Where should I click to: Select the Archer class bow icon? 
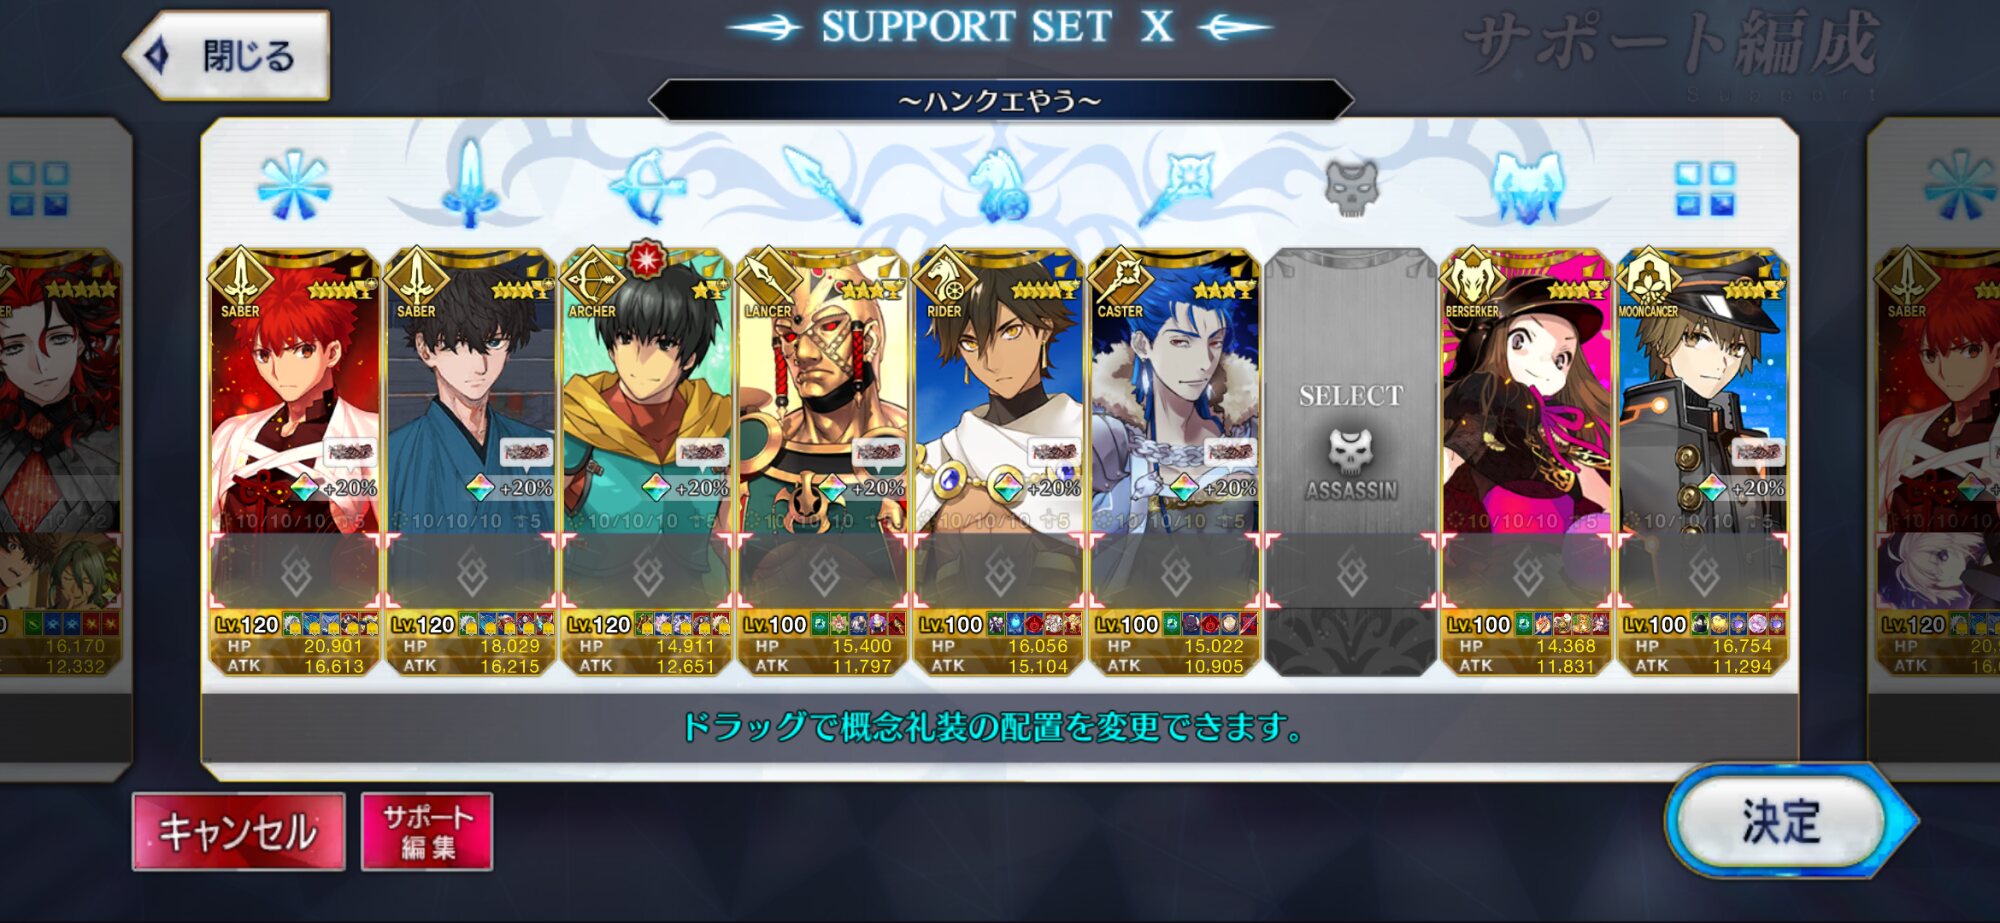pyautogui.click(x=647, y=186)
